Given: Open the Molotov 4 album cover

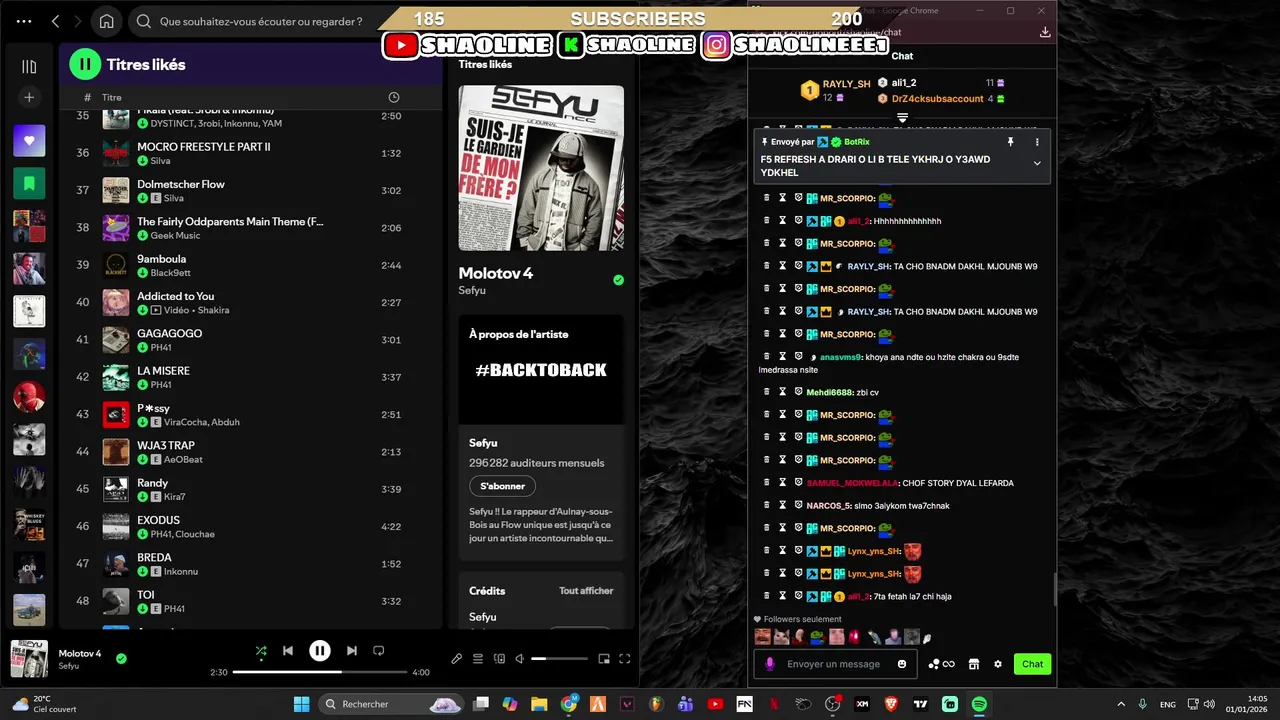Looking at the screenshot, I should coord(541,168).
